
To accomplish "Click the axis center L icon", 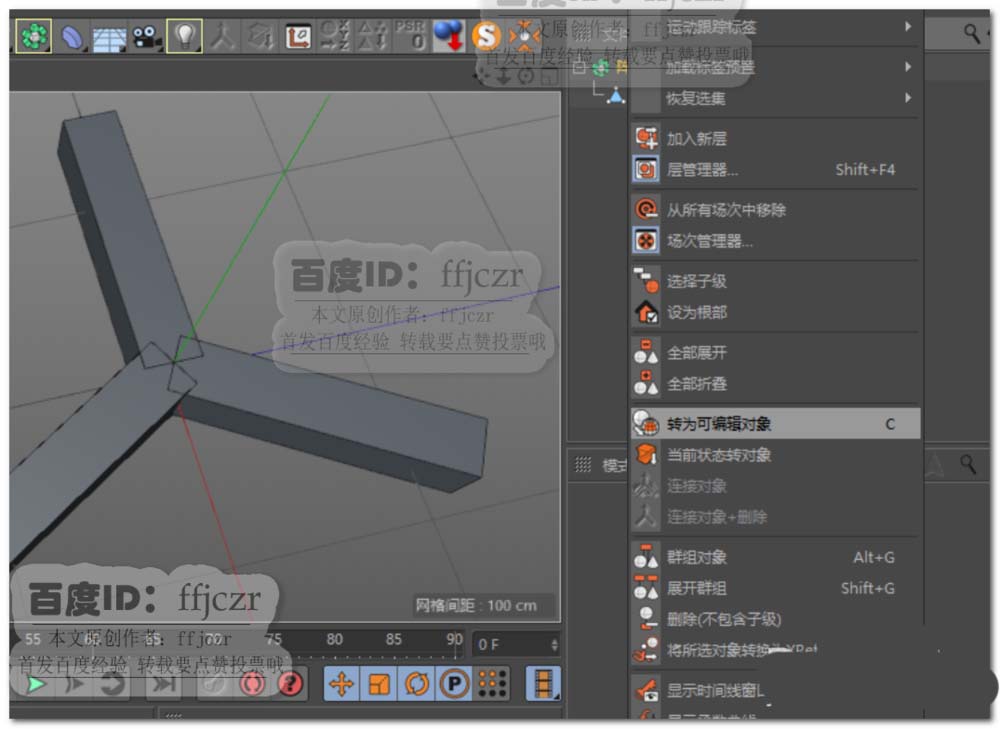I will [298, 36].
